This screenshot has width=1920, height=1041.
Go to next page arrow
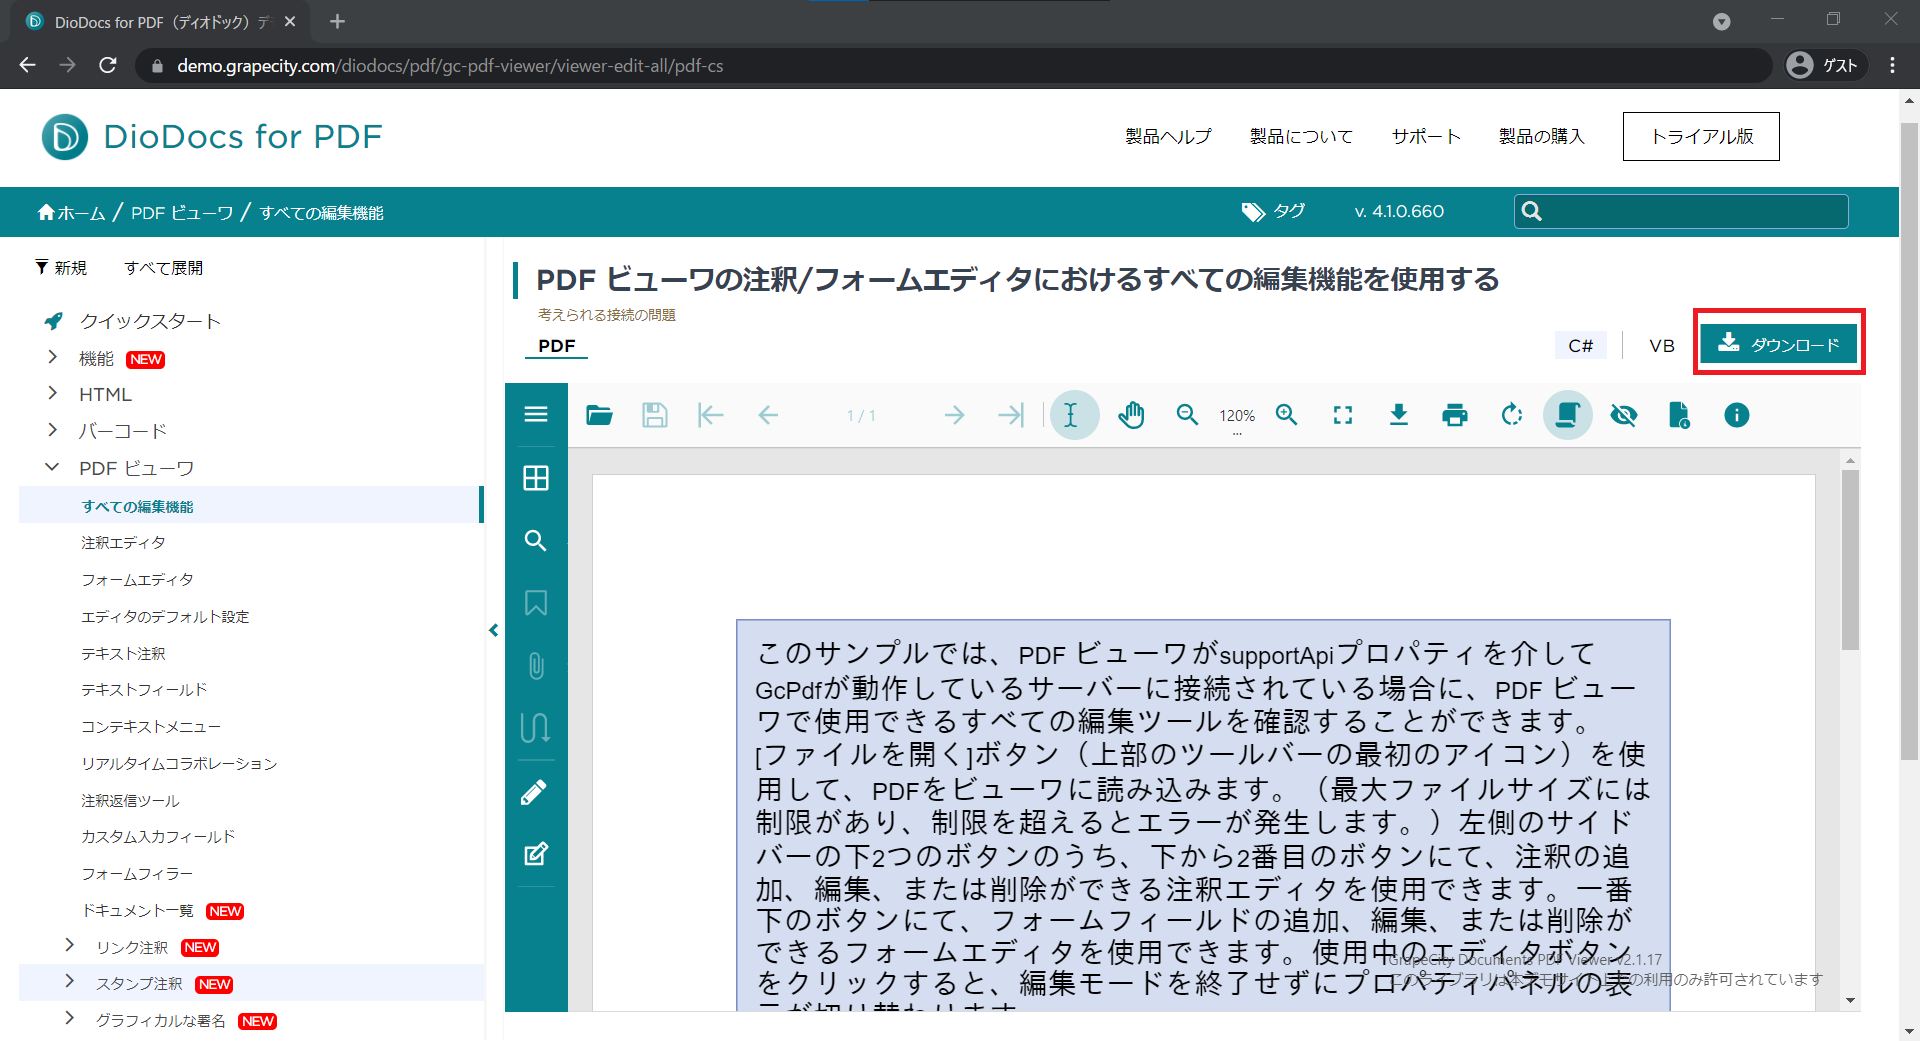coord(954,415)
